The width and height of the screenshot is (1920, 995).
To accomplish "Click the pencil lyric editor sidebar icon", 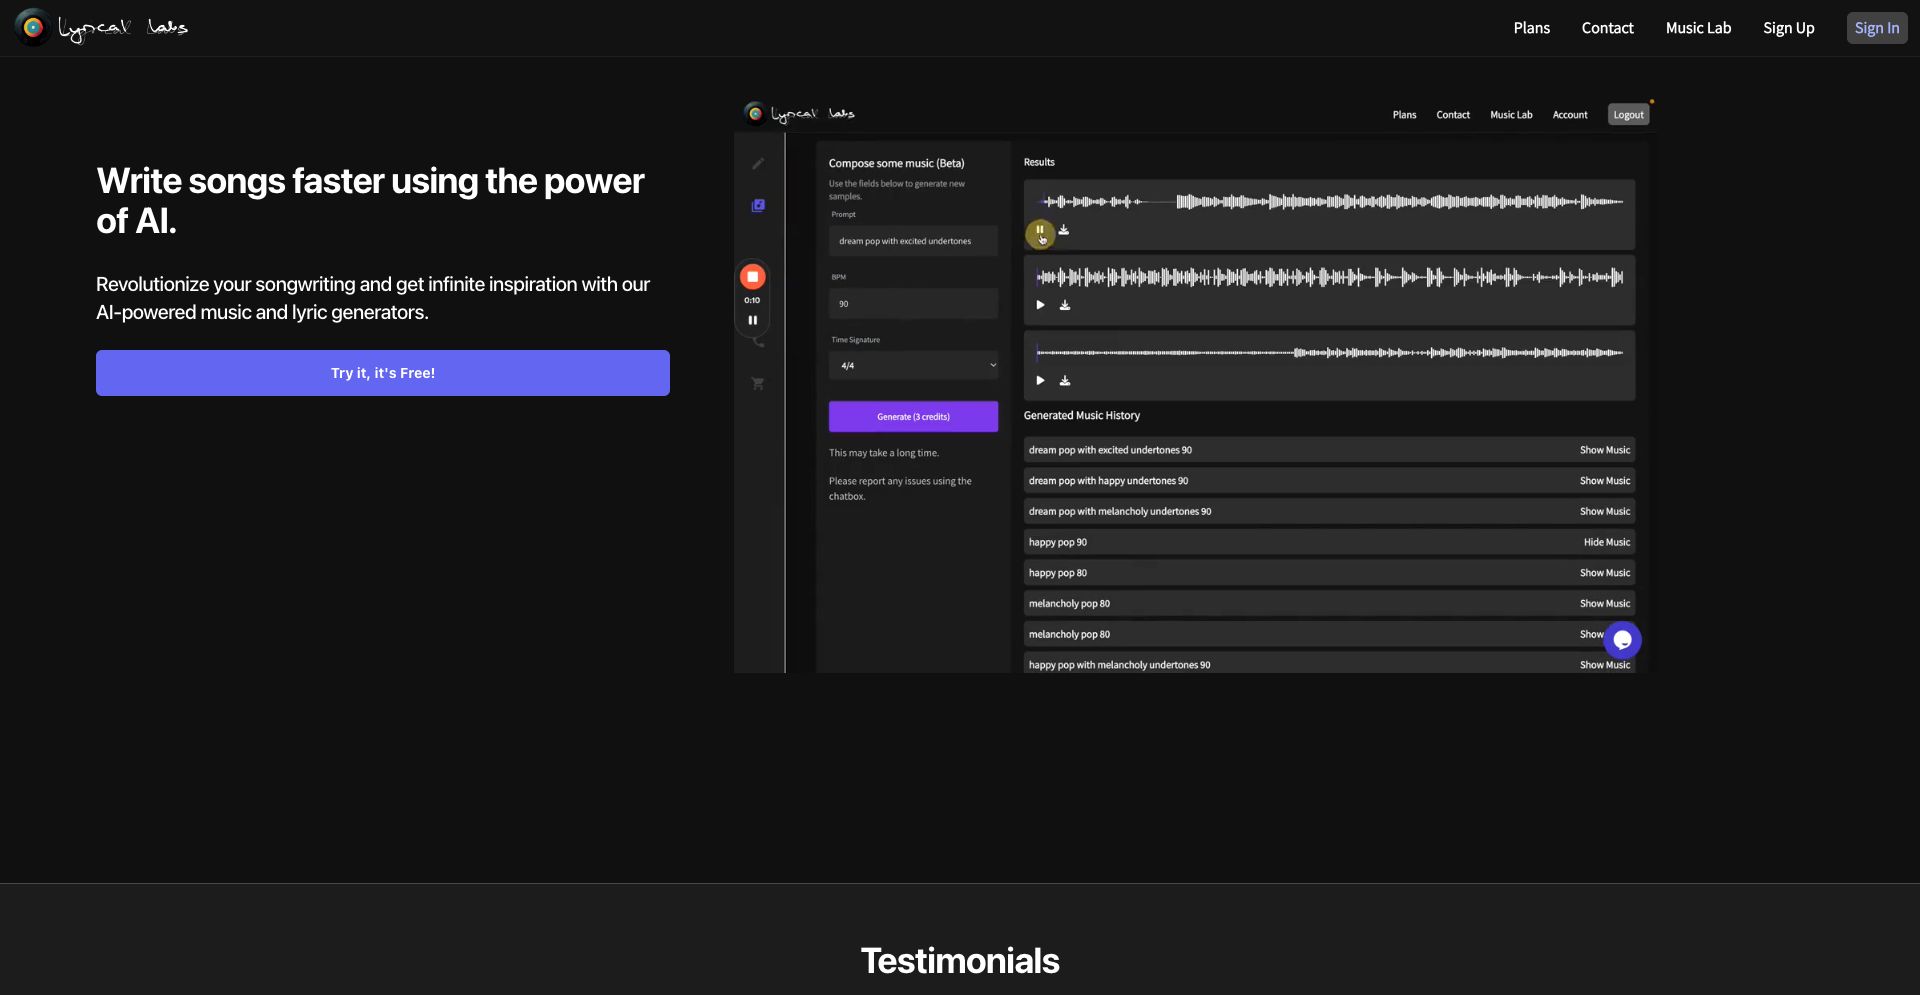I will tap(758, 164).
